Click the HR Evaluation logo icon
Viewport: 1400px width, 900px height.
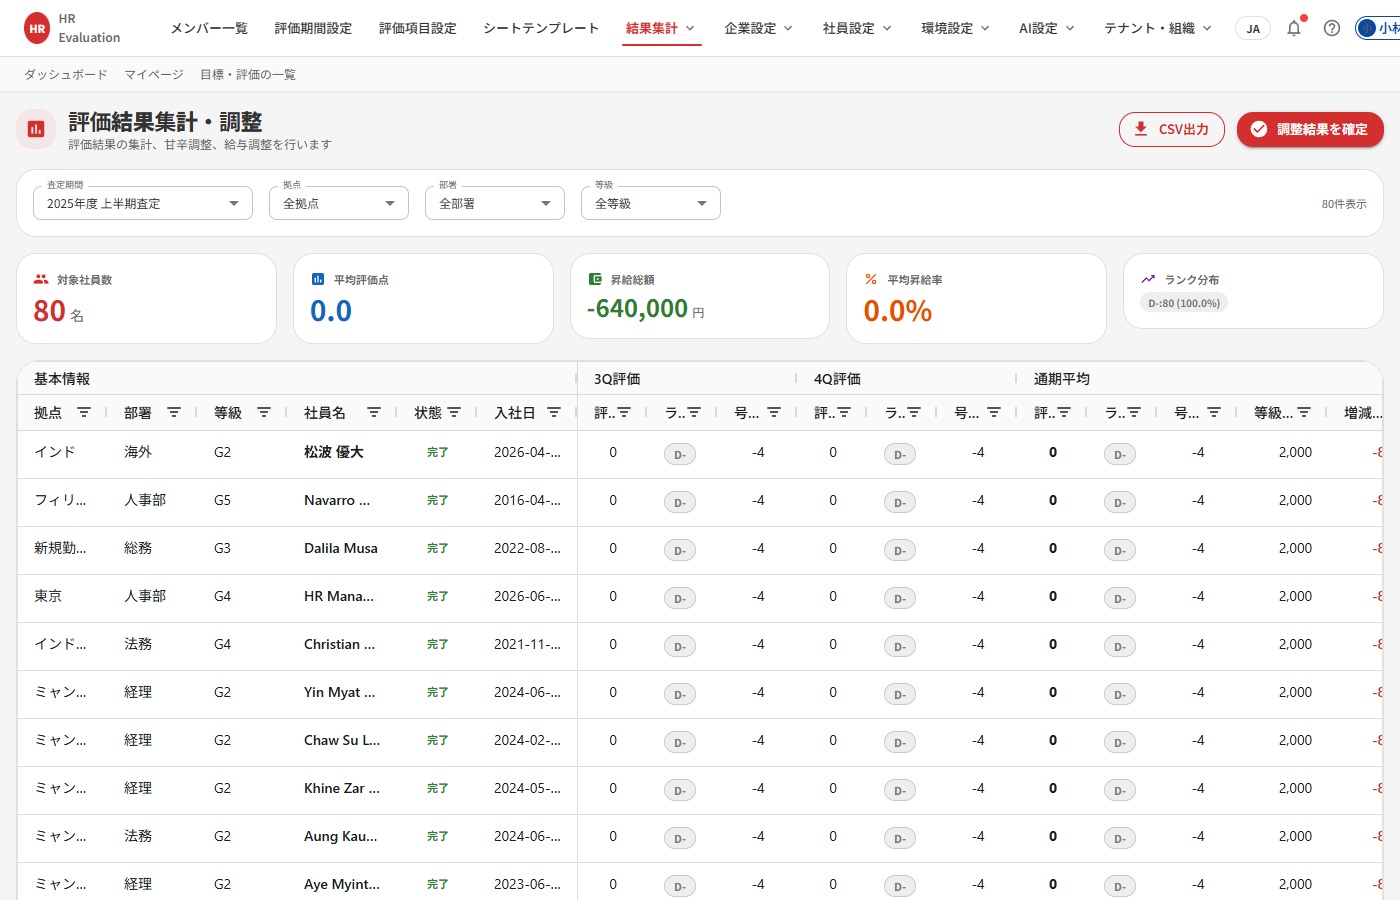click(37, 28)
